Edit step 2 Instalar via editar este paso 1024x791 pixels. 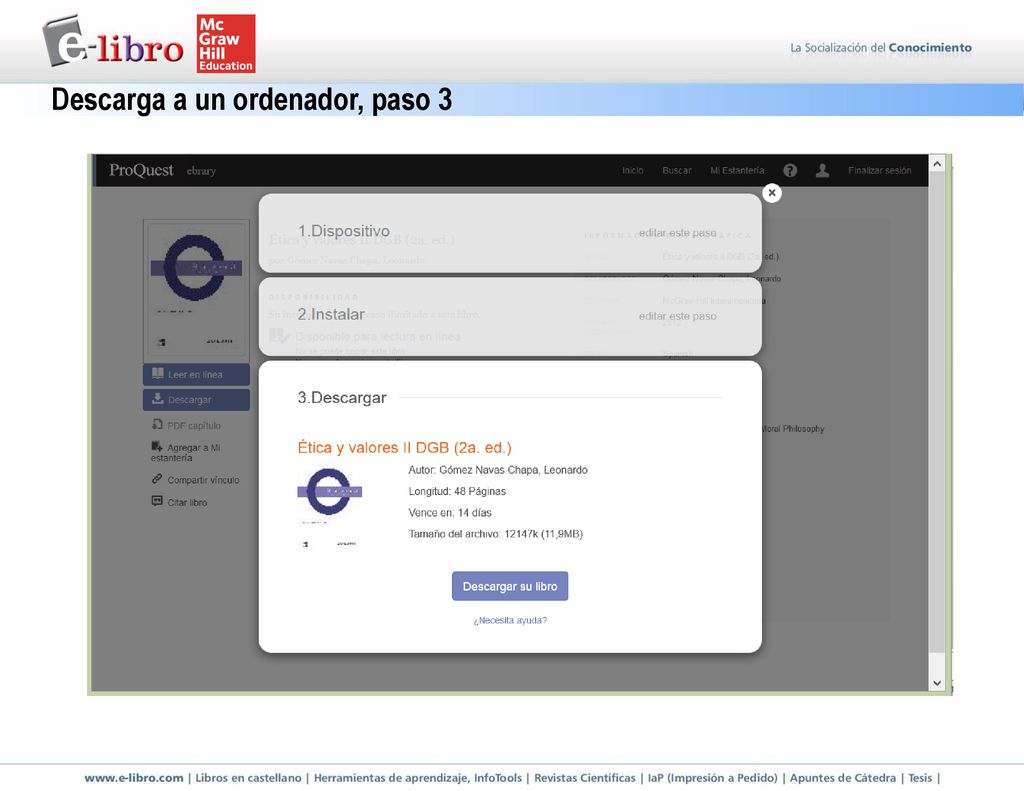677,316
